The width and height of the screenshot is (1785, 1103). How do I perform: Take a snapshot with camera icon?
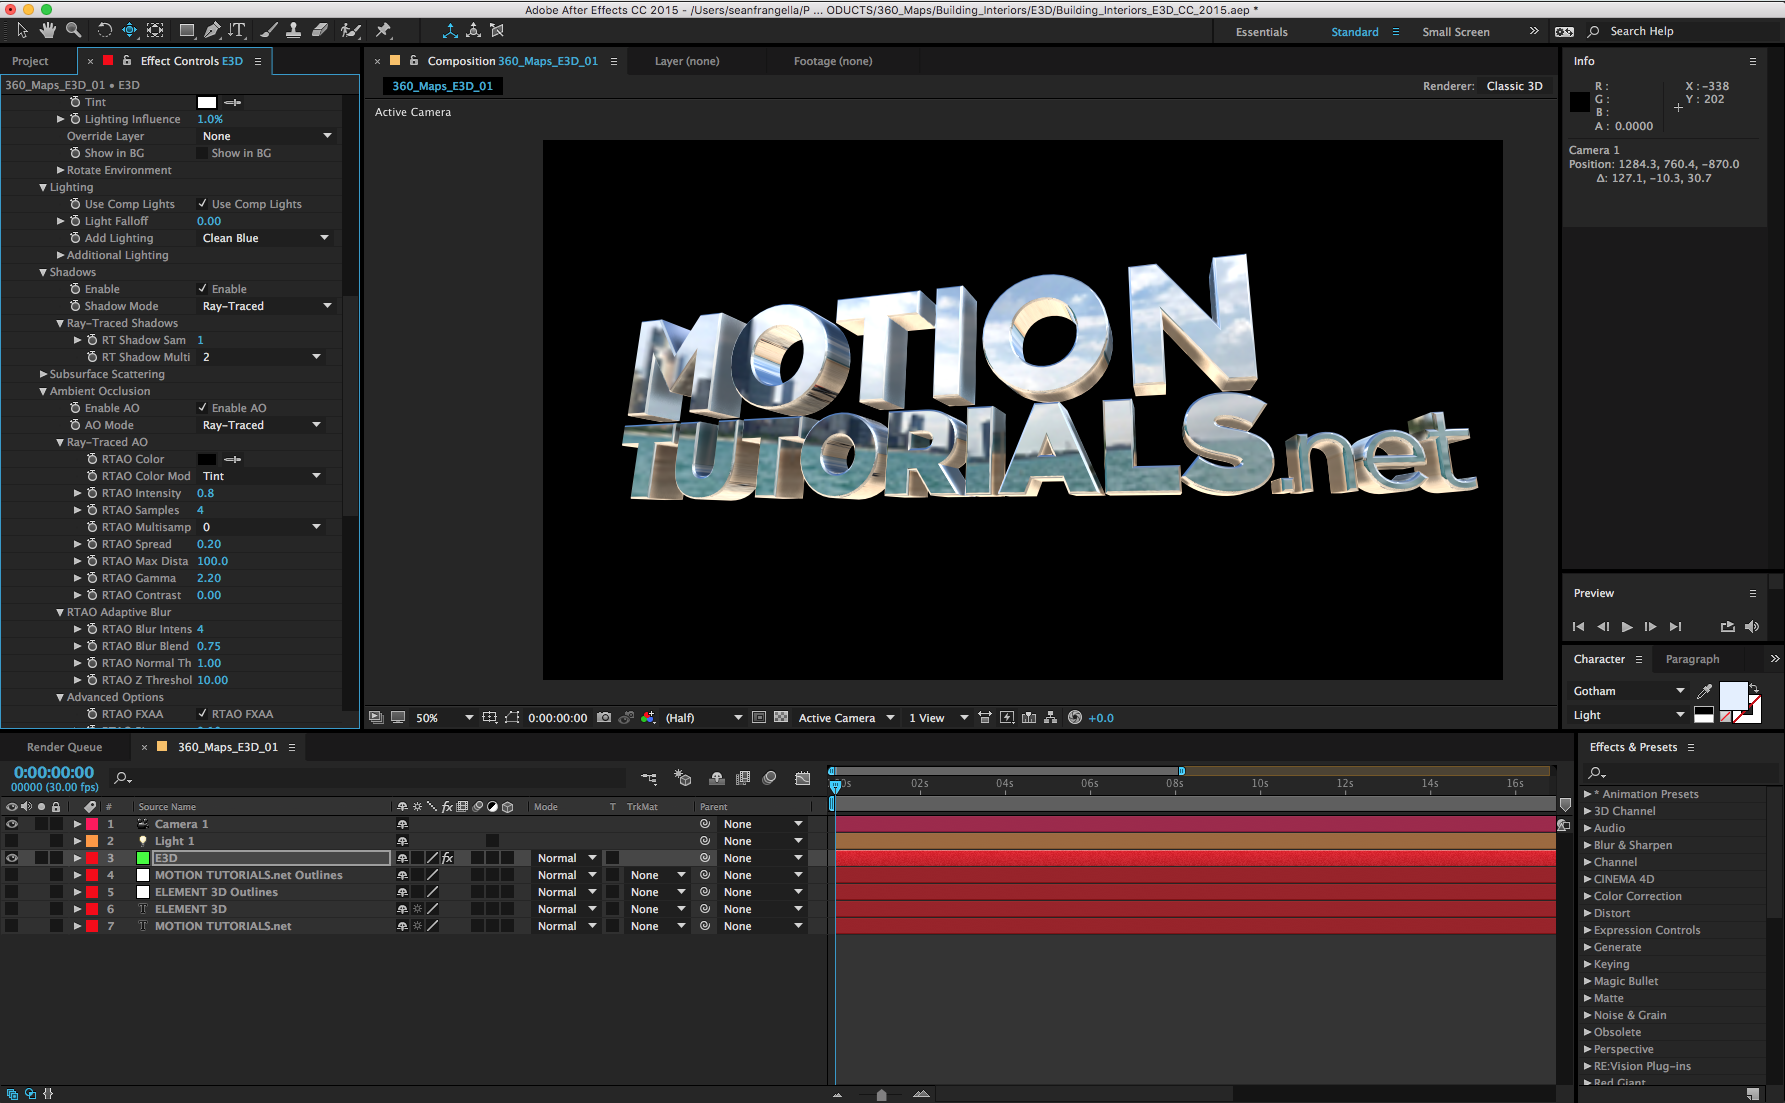point(604,718)
